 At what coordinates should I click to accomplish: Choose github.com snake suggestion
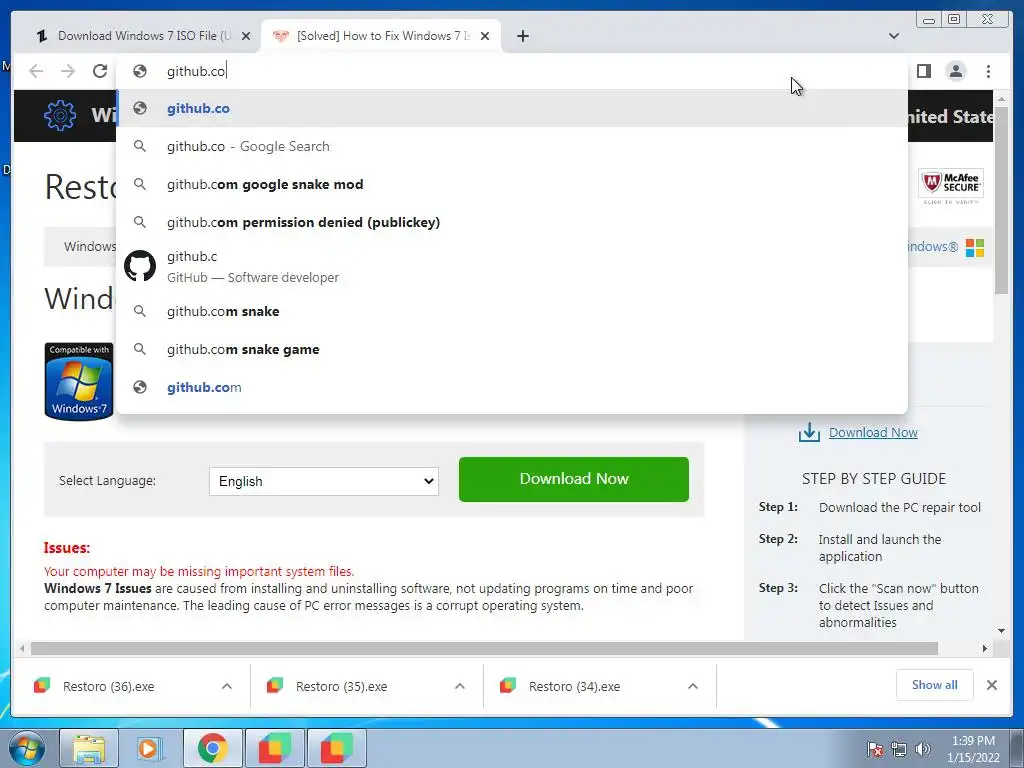(511, 312)
